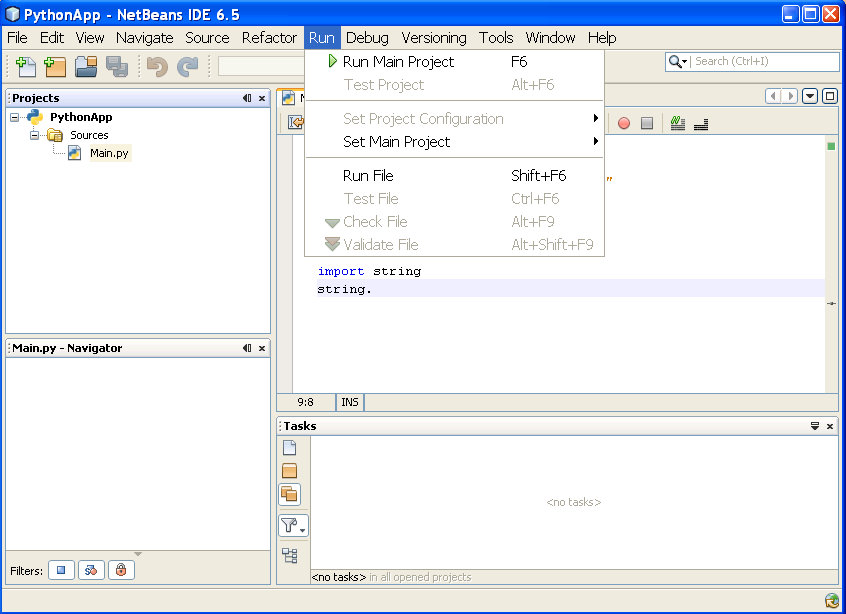The width and height of the screenshot is (846, 614).
Task: Click the stop macro recording icon
Action: [x=647, y=123]
